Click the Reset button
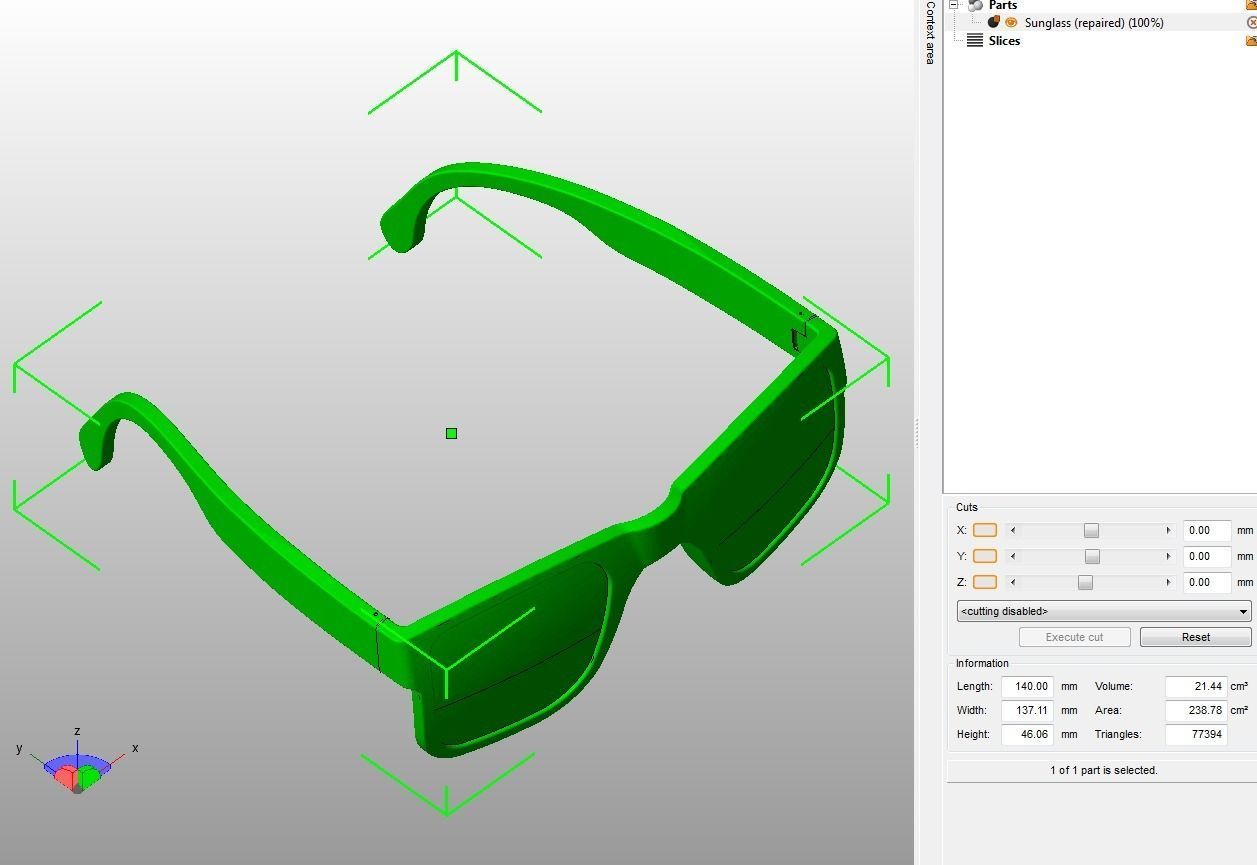Screen dimensions: 1257x865 click(1196, 637)
